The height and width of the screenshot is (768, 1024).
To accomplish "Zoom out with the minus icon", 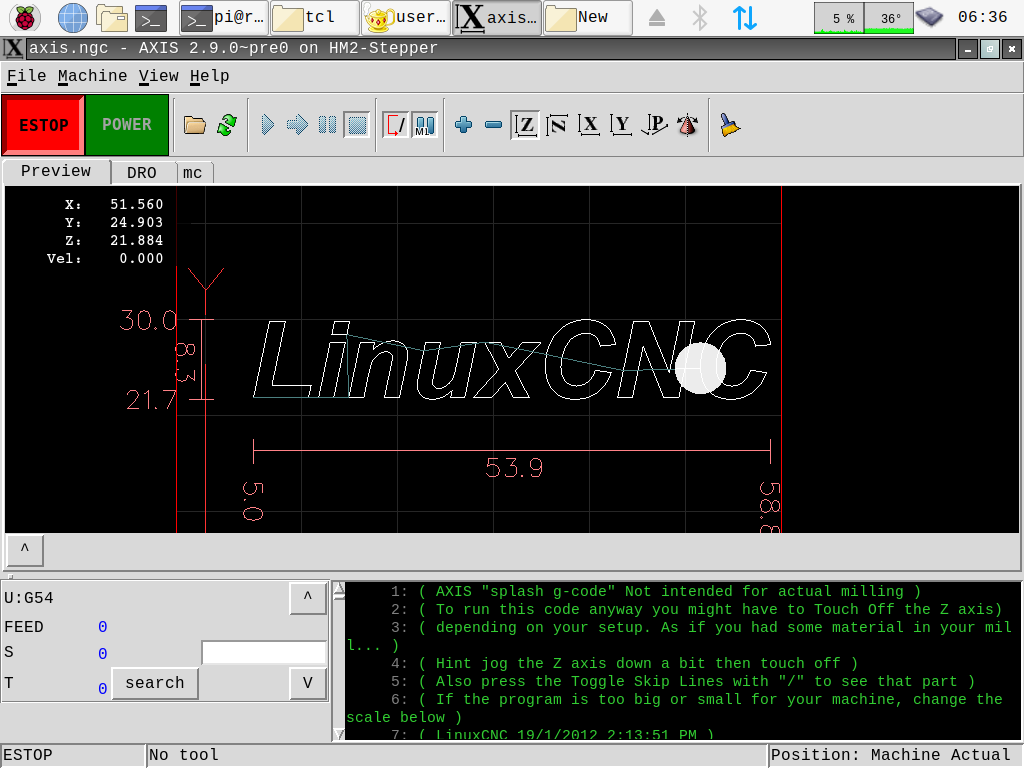I will [494, 125].
